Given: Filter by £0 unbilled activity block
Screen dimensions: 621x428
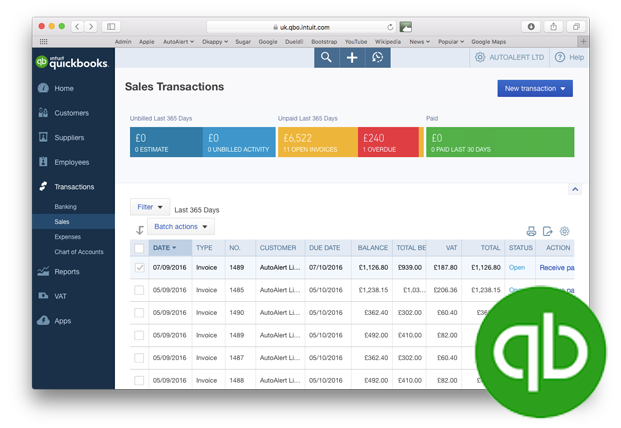Looking at the screenshot, I should [x=239, y=142].
